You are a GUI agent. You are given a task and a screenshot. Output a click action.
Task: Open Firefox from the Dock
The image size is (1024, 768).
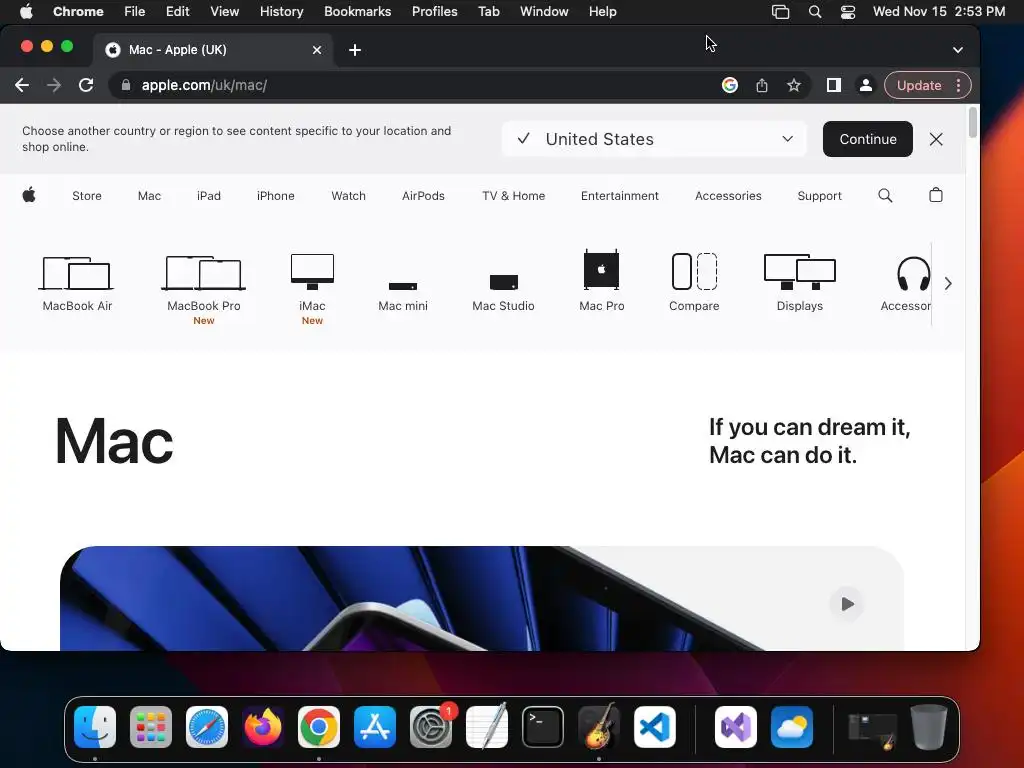pyautogui.click(x=263, y=727)
